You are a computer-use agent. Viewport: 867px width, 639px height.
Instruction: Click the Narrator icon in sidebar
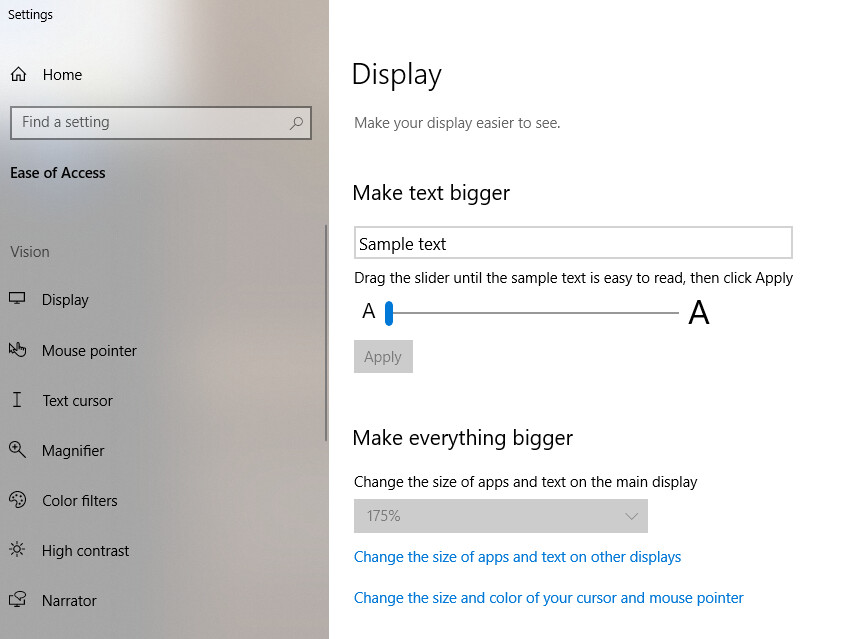[17, 600]
